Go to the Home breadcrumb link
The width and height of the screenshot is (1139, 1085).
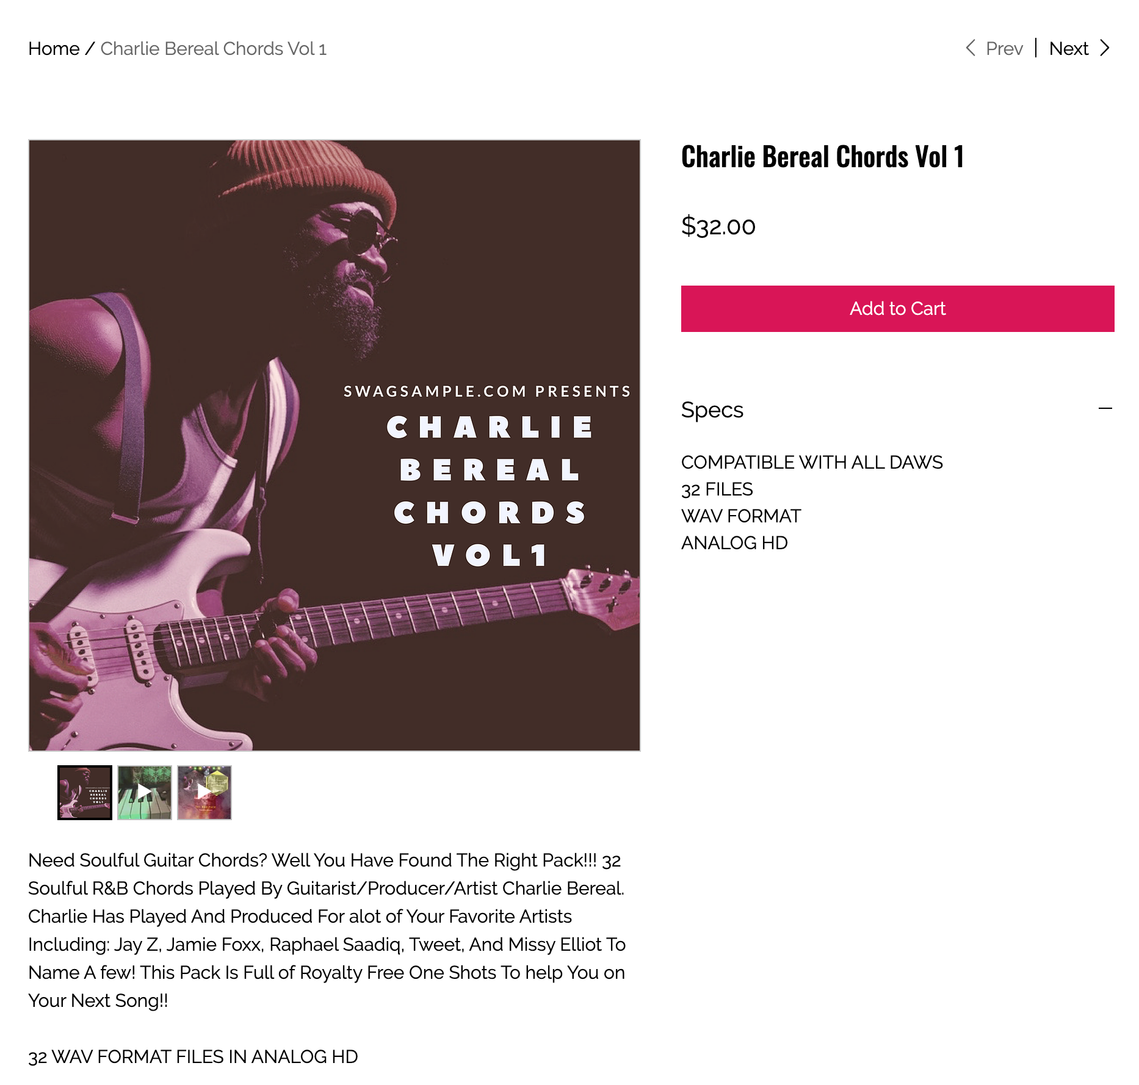54,49
